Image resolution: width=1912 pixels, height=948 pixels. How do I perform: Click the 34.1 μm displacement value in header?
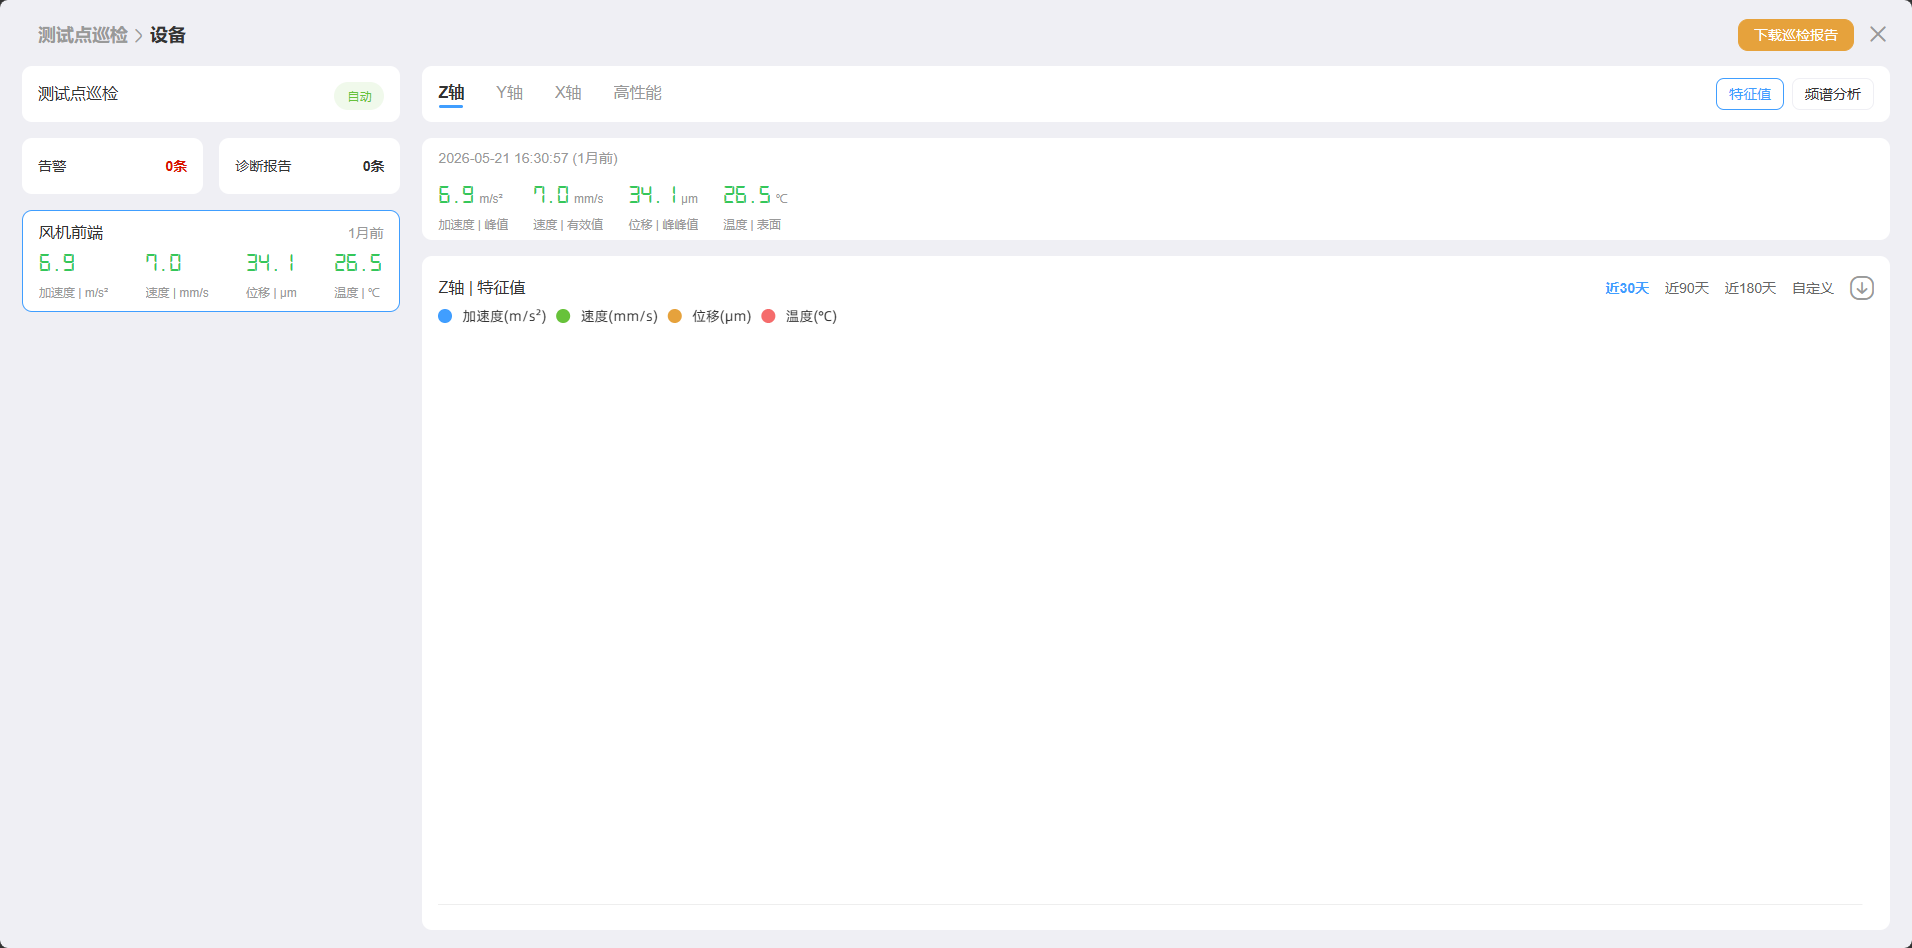click(663, 195)
